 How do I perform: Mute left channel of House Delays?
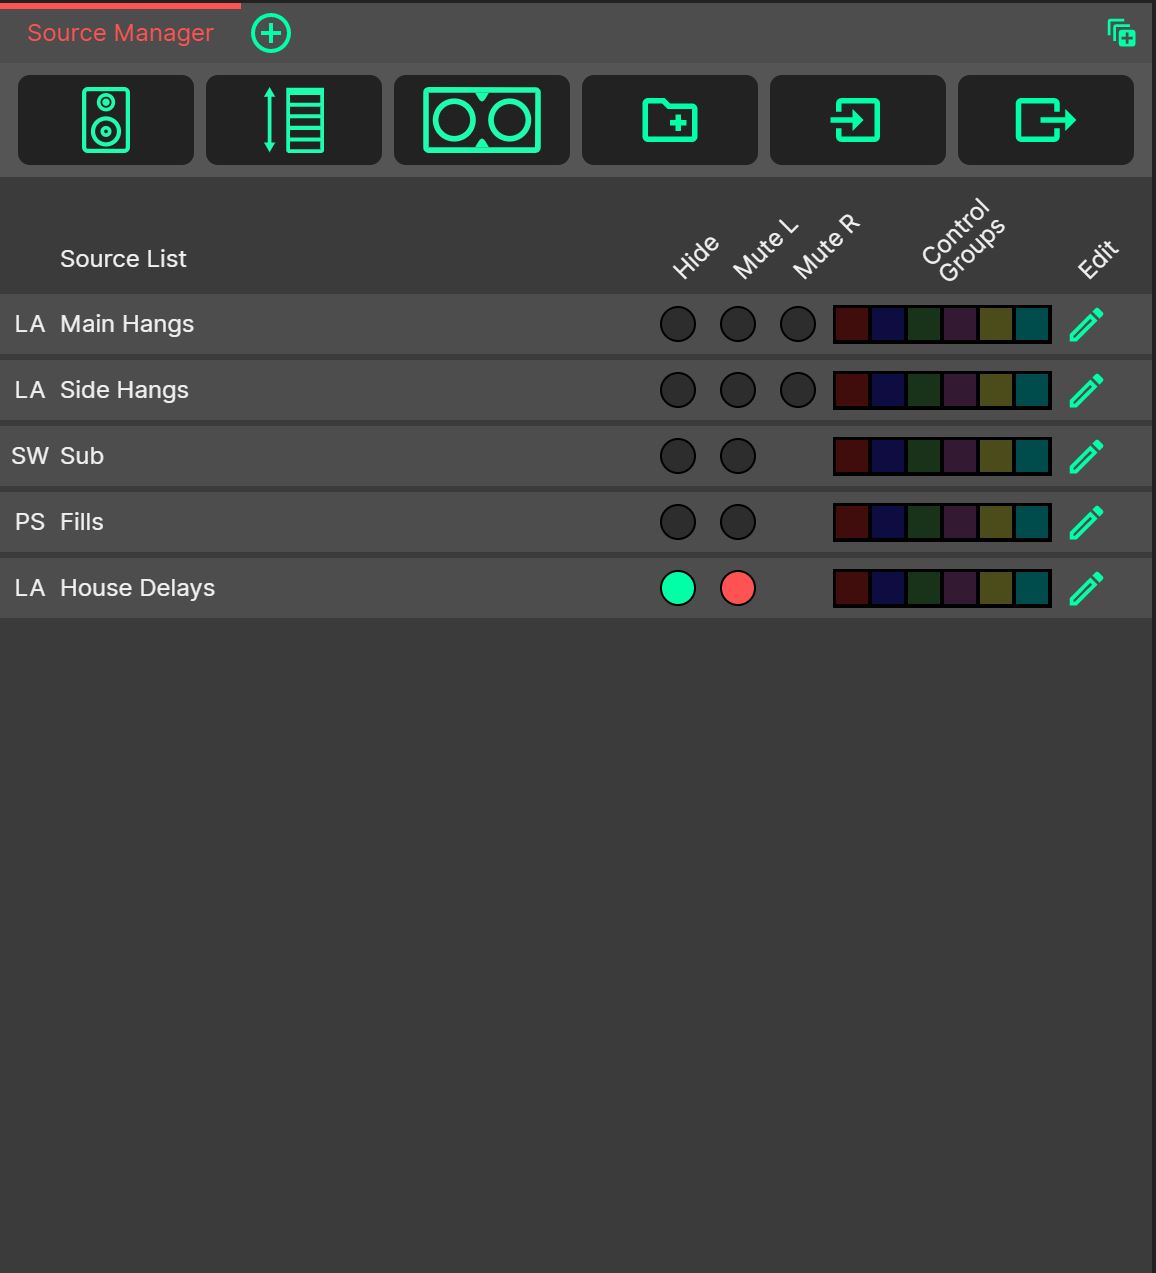738,588
